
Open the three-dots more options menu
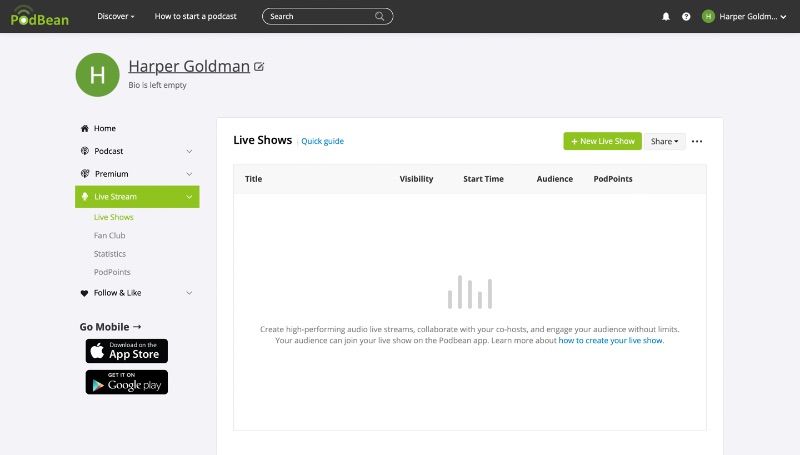coord(697,141)
